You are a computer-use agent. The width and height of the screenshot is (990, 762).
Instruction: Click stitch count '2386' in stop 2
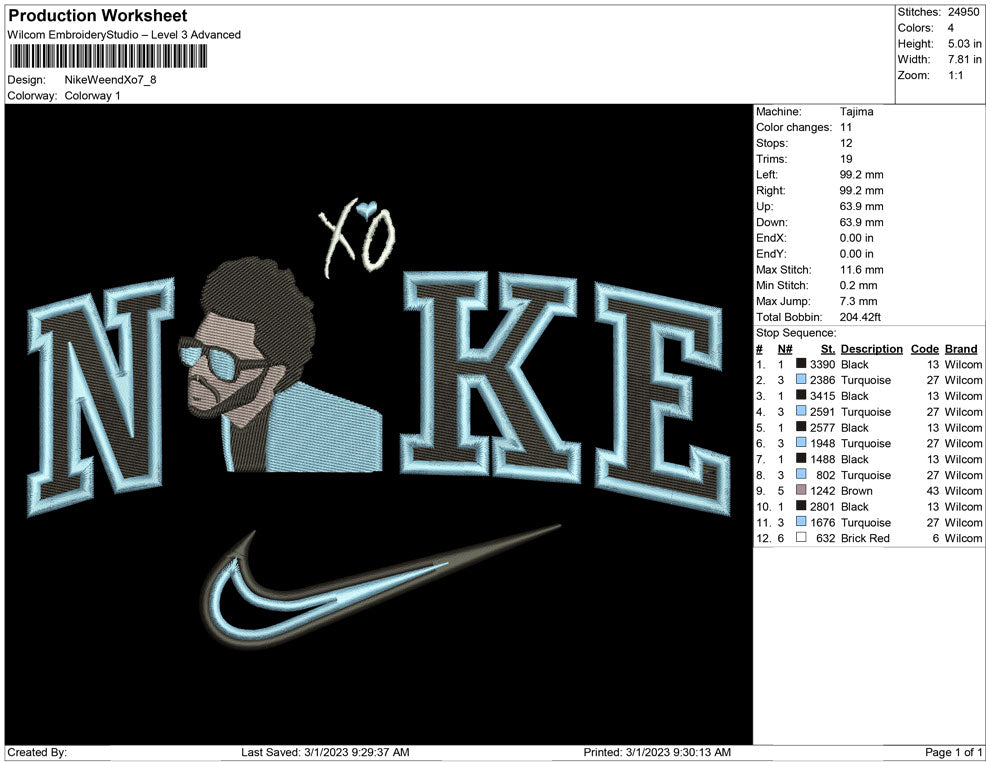coord(822,380)
